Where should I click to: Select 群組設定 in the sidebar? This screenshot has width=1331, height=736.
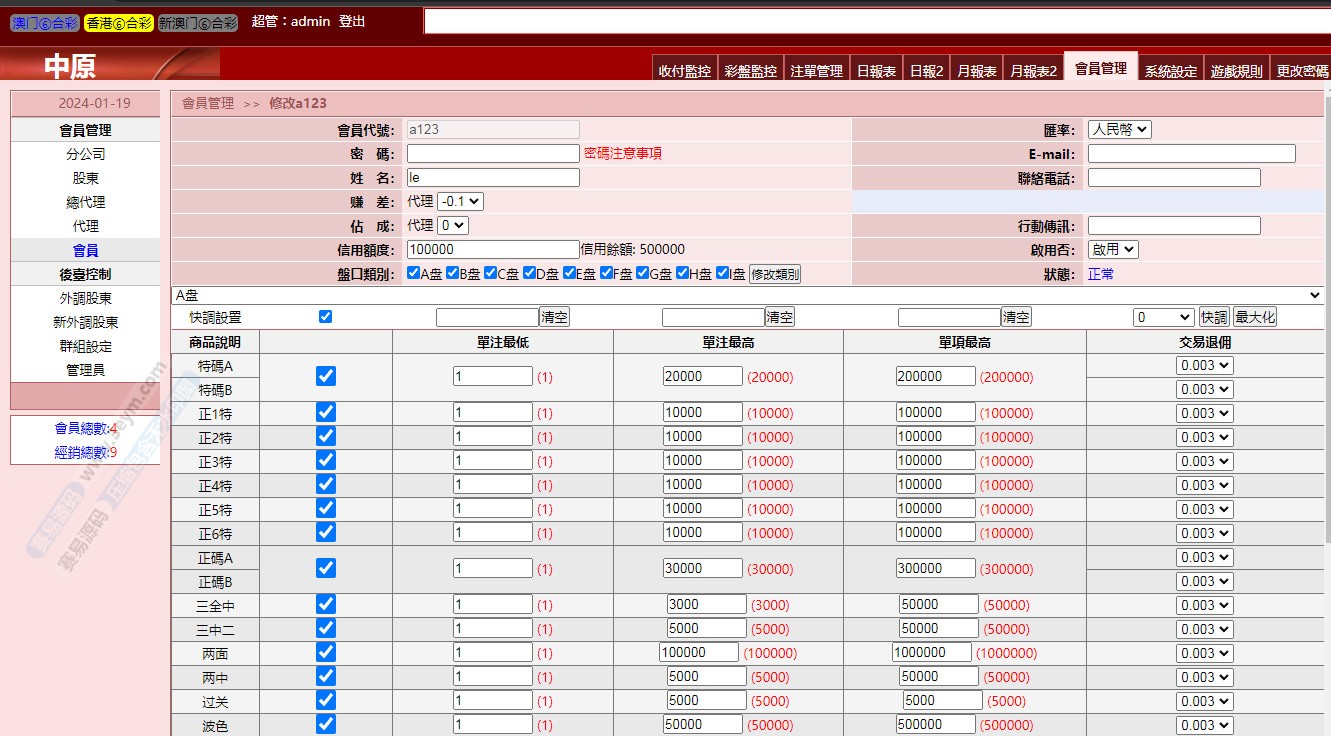86,346
